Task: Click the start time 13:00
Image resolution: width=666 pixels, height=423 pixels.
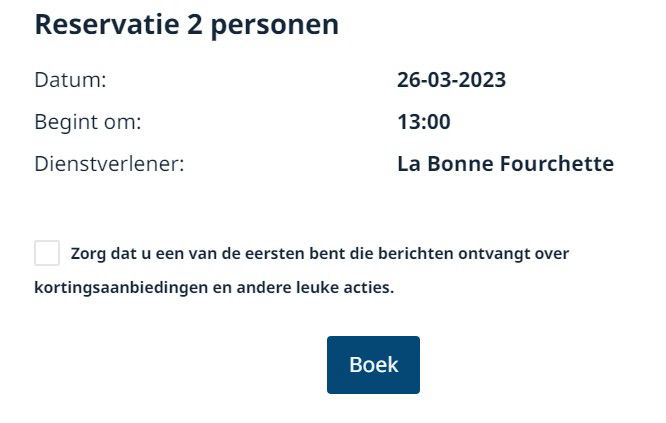Action: point(424,122)
